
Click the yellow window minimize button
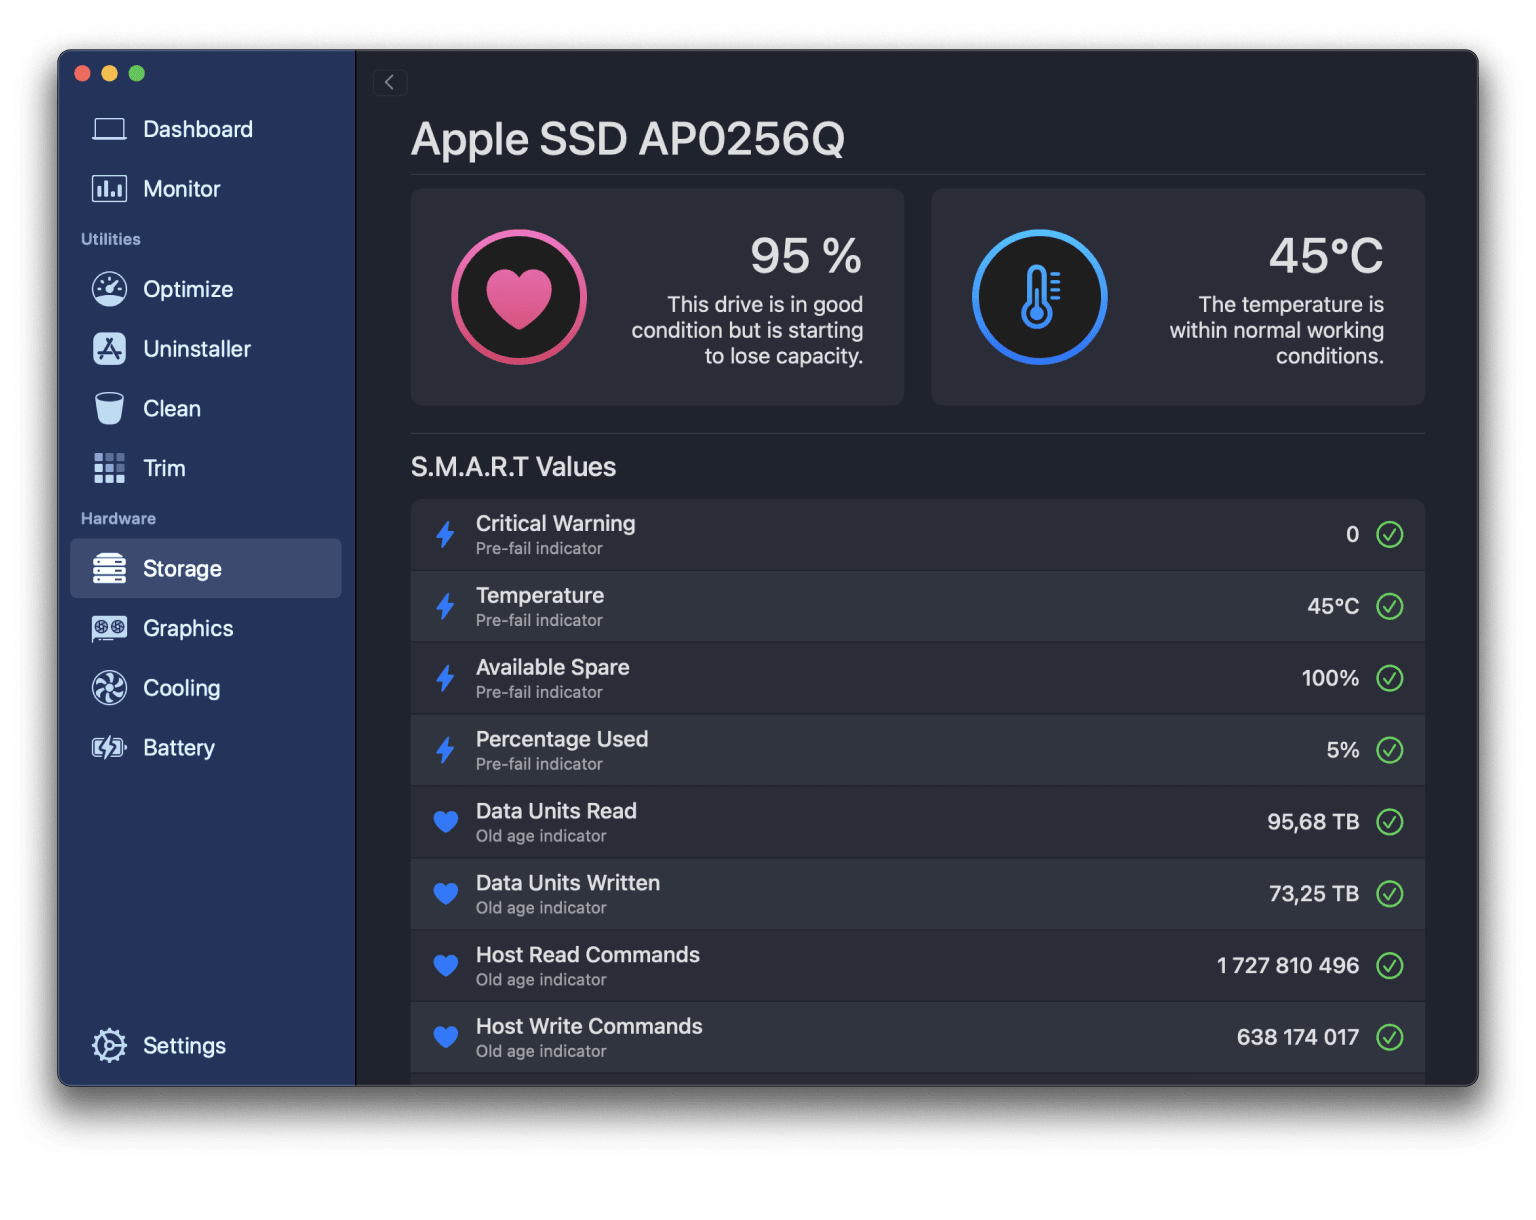110,73
